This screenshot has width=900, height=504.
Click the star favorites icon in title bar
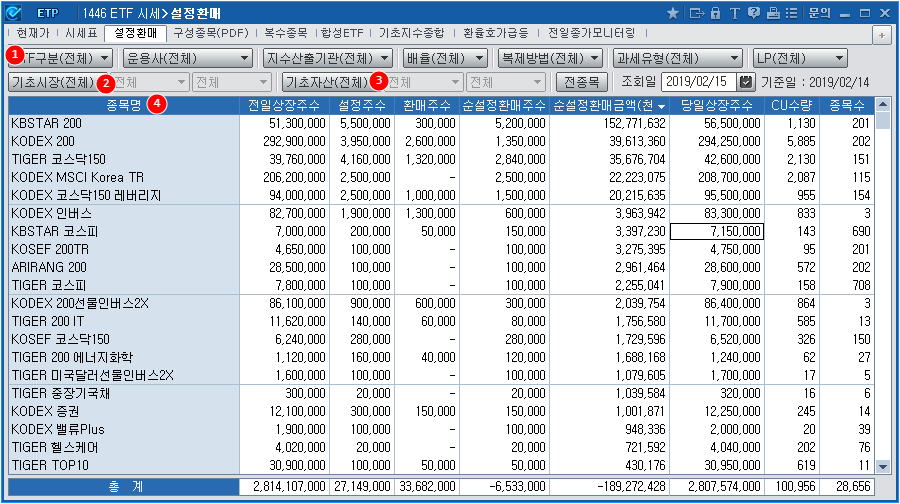tap(672, 13)
